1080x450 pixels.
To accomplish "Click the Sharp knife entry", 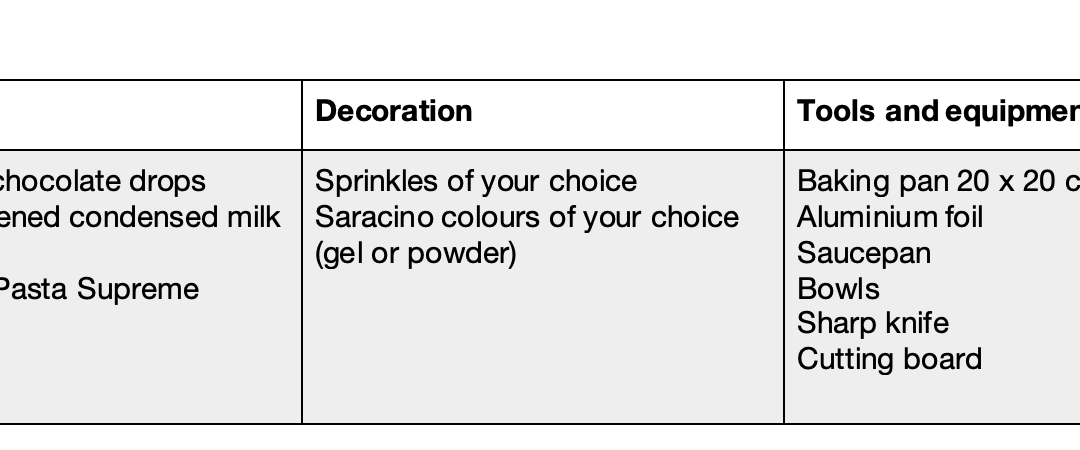I will point(873,324).
